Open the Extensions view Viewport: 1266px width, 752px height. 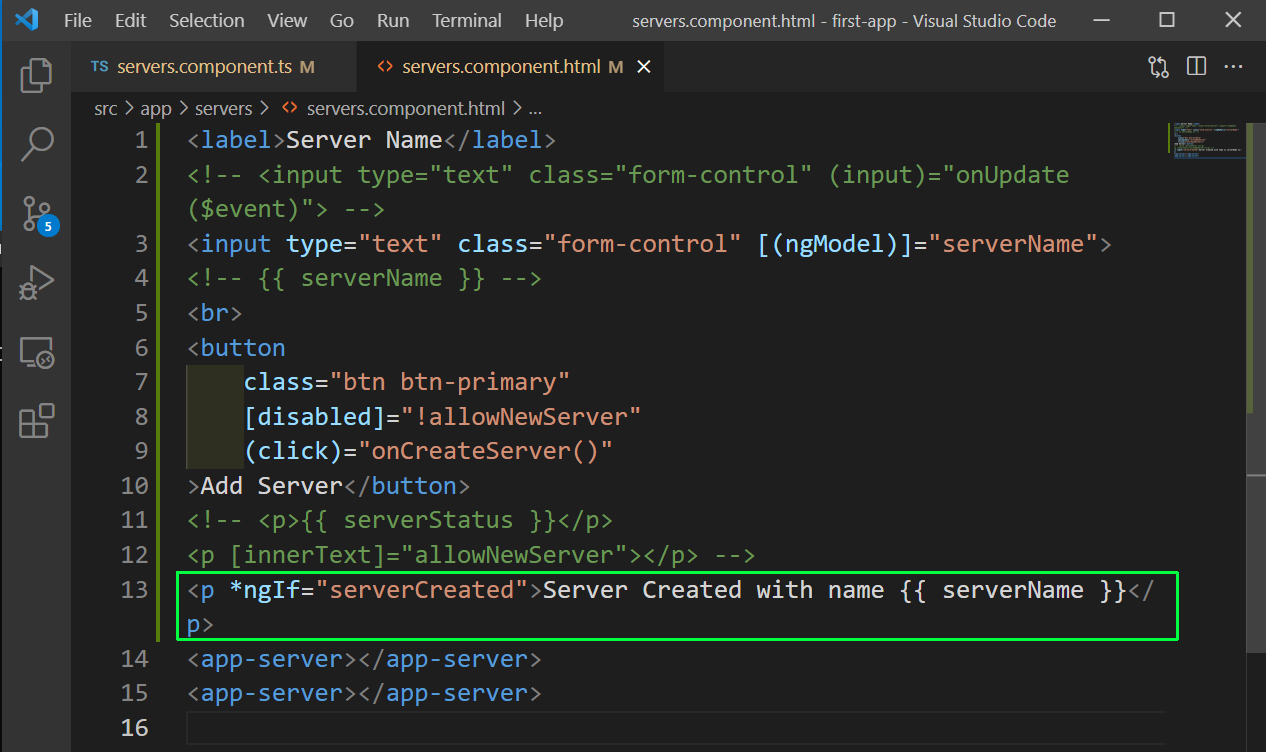click(36, 421)
